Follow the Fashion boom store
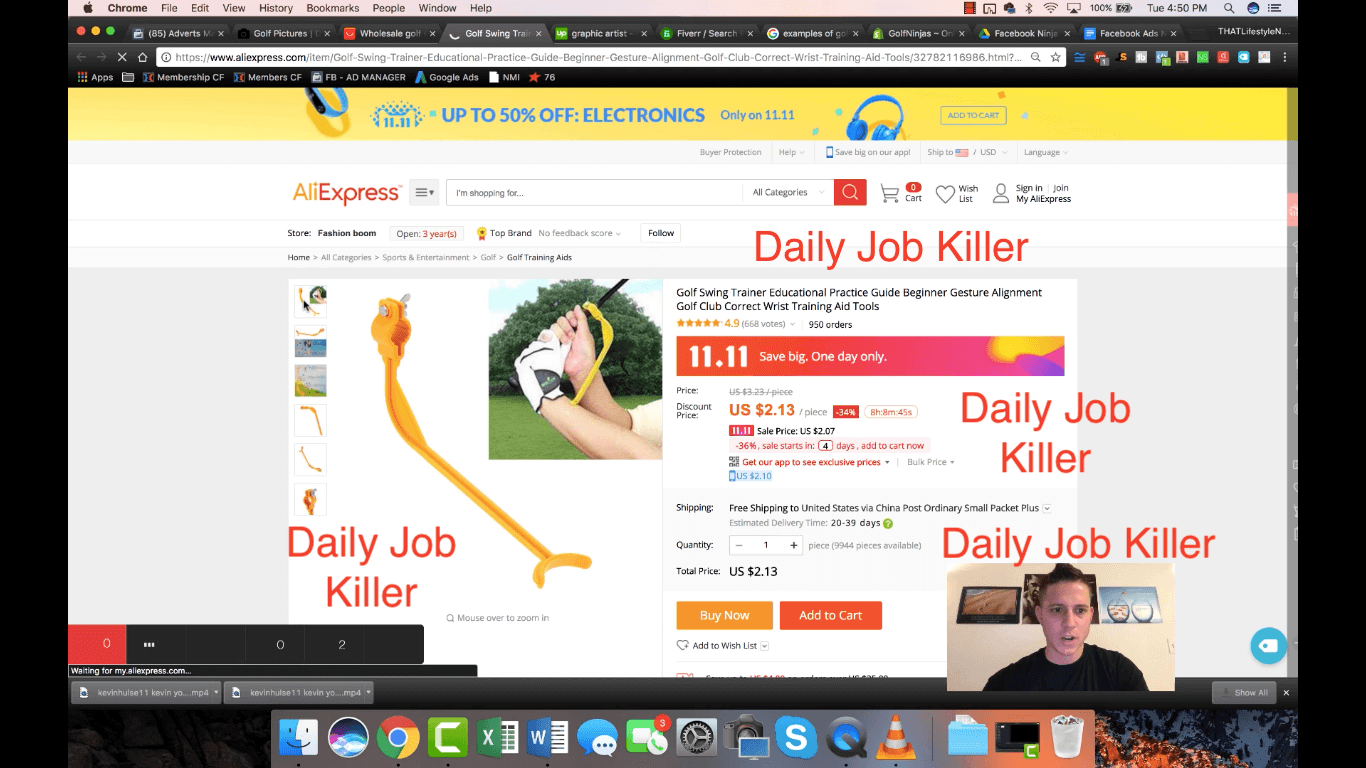Image resolution: width=1366 pixels, height=768 pixels. tap(661, 233)
